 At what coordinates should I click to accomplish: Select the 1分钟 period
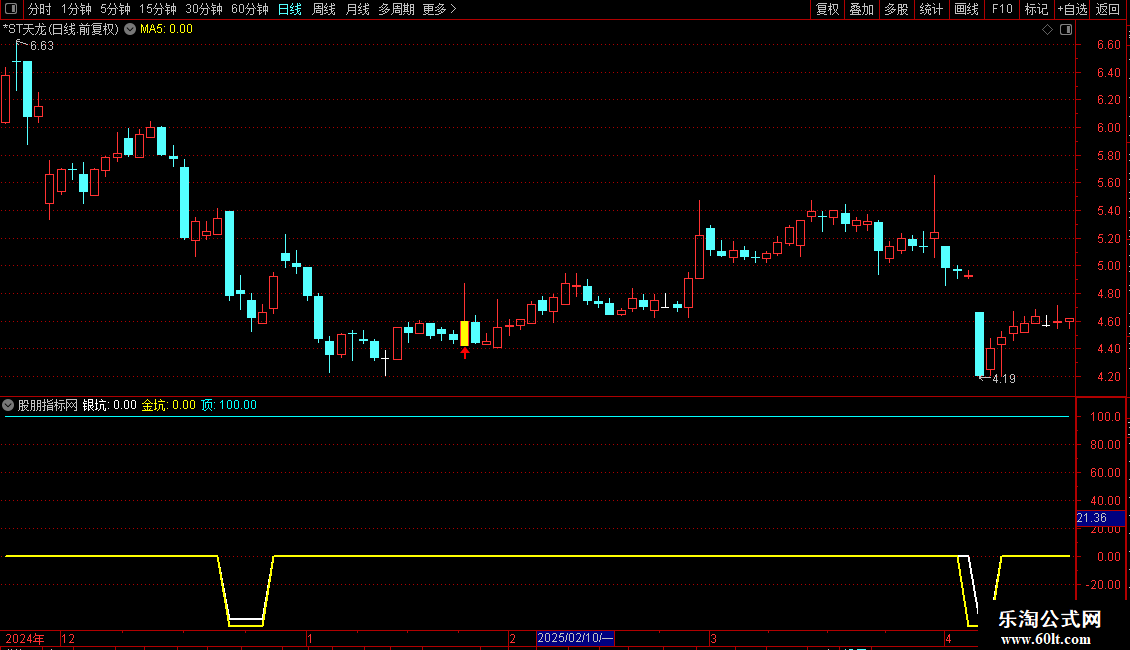pyautogui.click(x=76, y=9)
